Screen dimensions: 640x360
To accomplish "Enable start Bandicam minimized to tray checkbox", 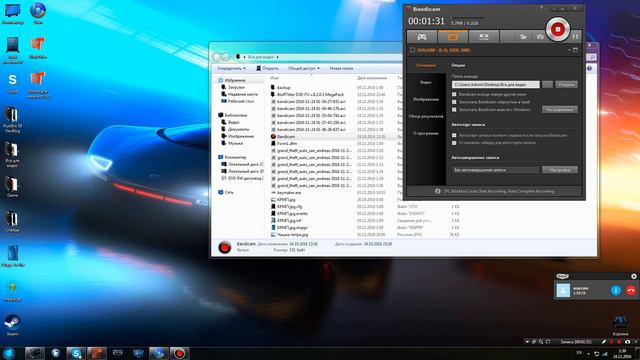I will pos(454,102).
